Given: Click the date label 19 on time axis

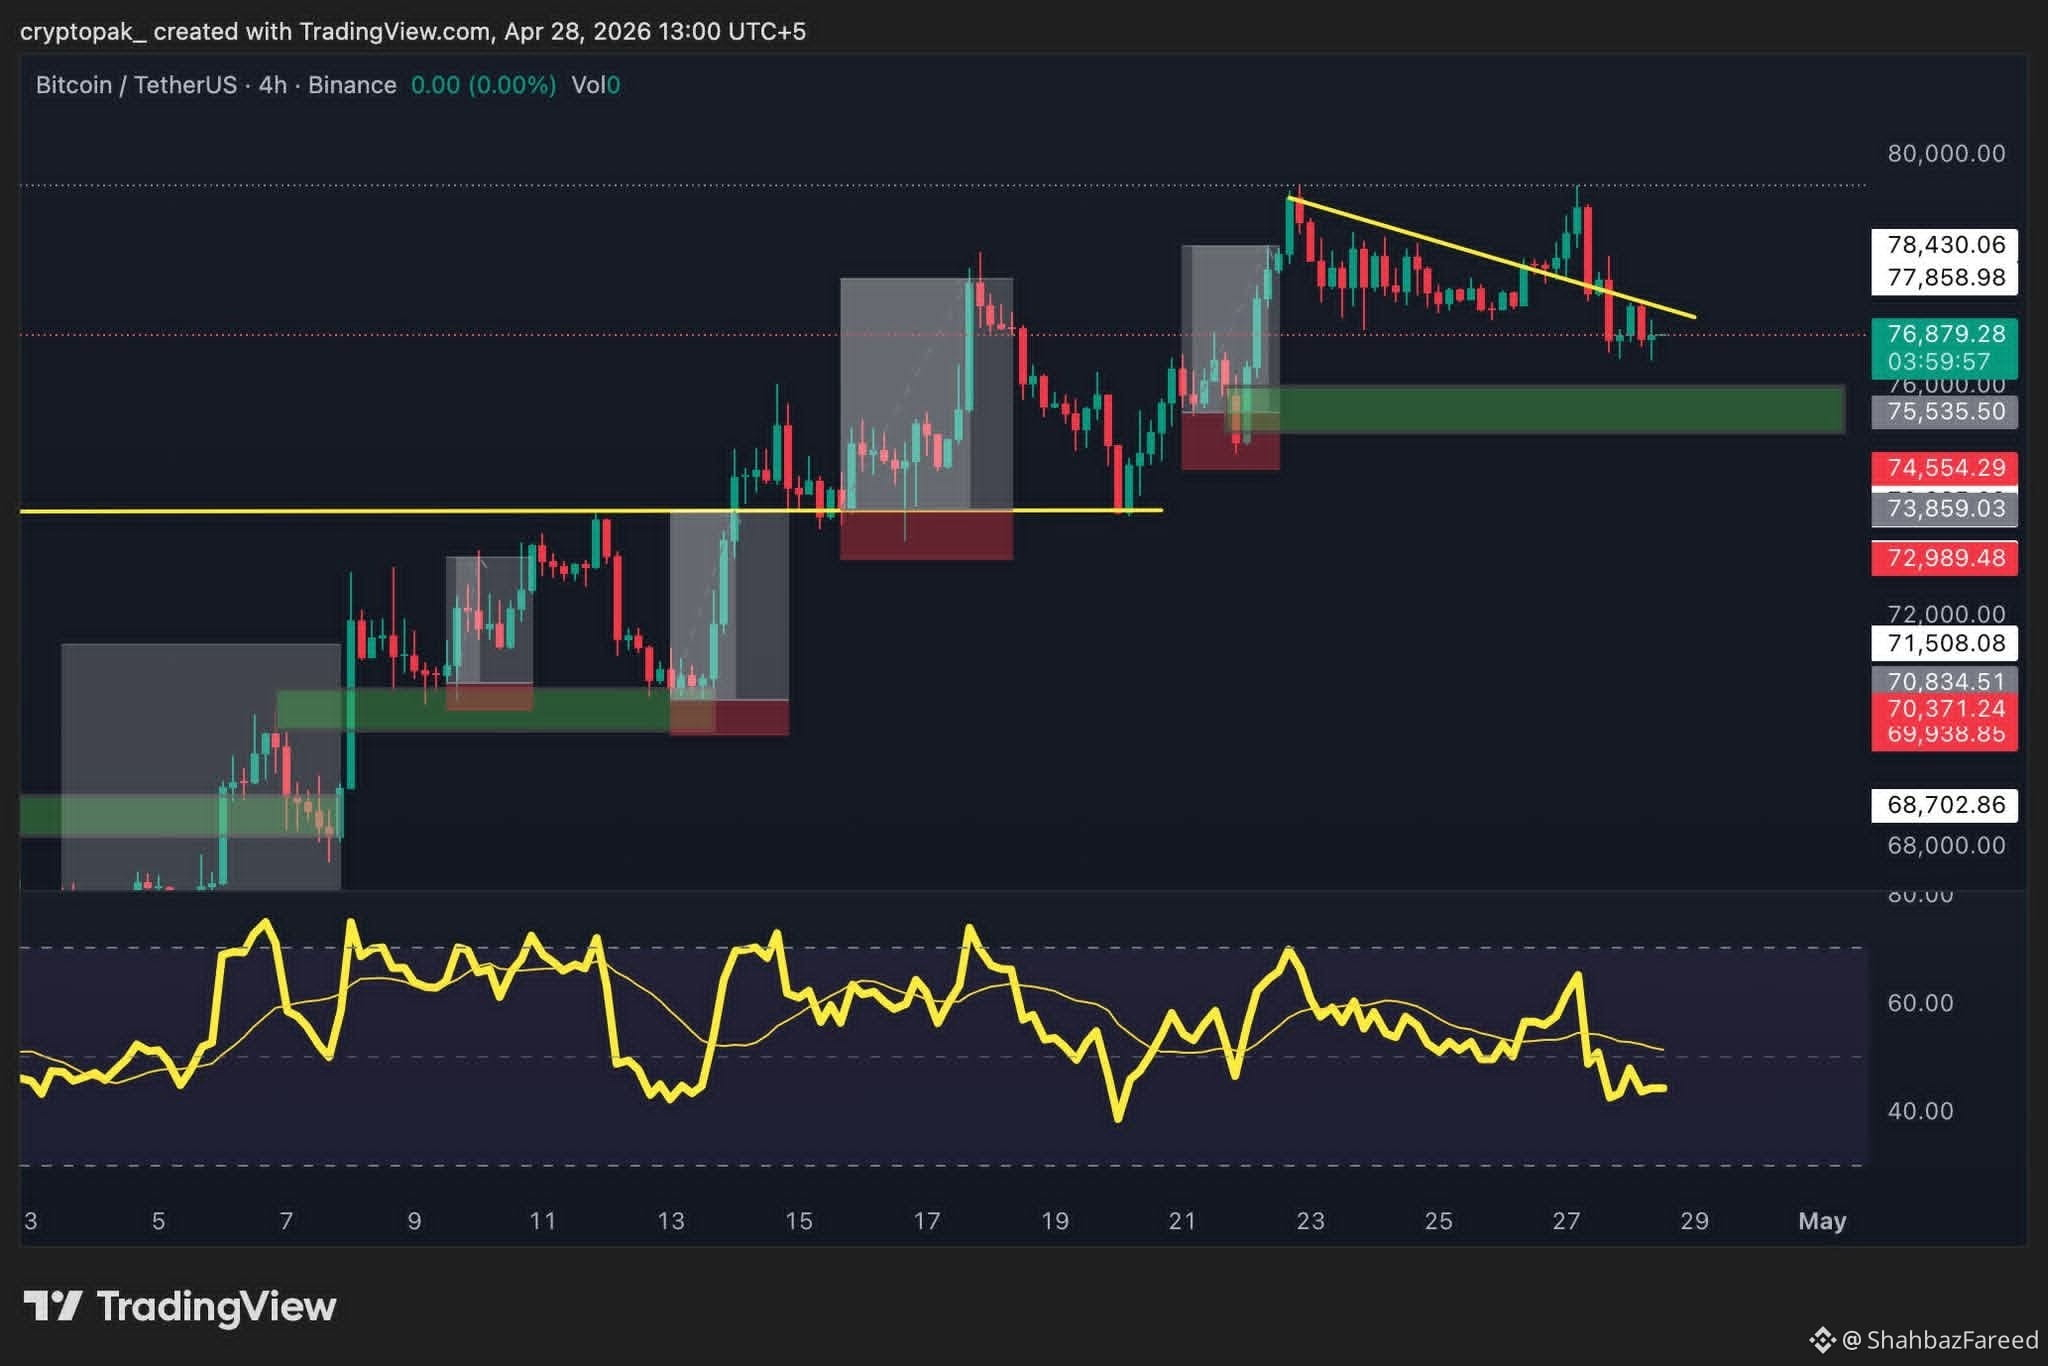Looking at the screenshot, I should pyautogui.click(x=1055, y=1221).
